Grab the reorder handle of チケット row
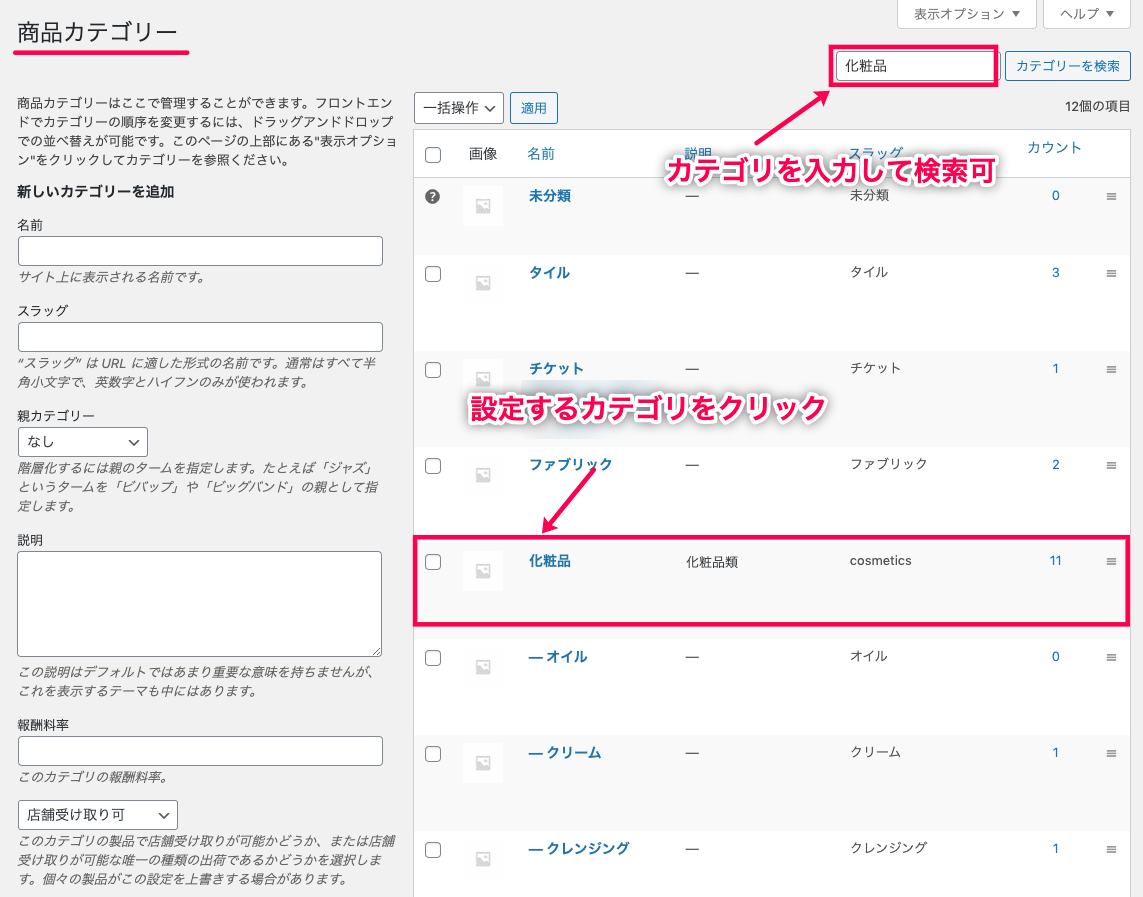Screen dimensions: 1143x897 (1111, 369)
